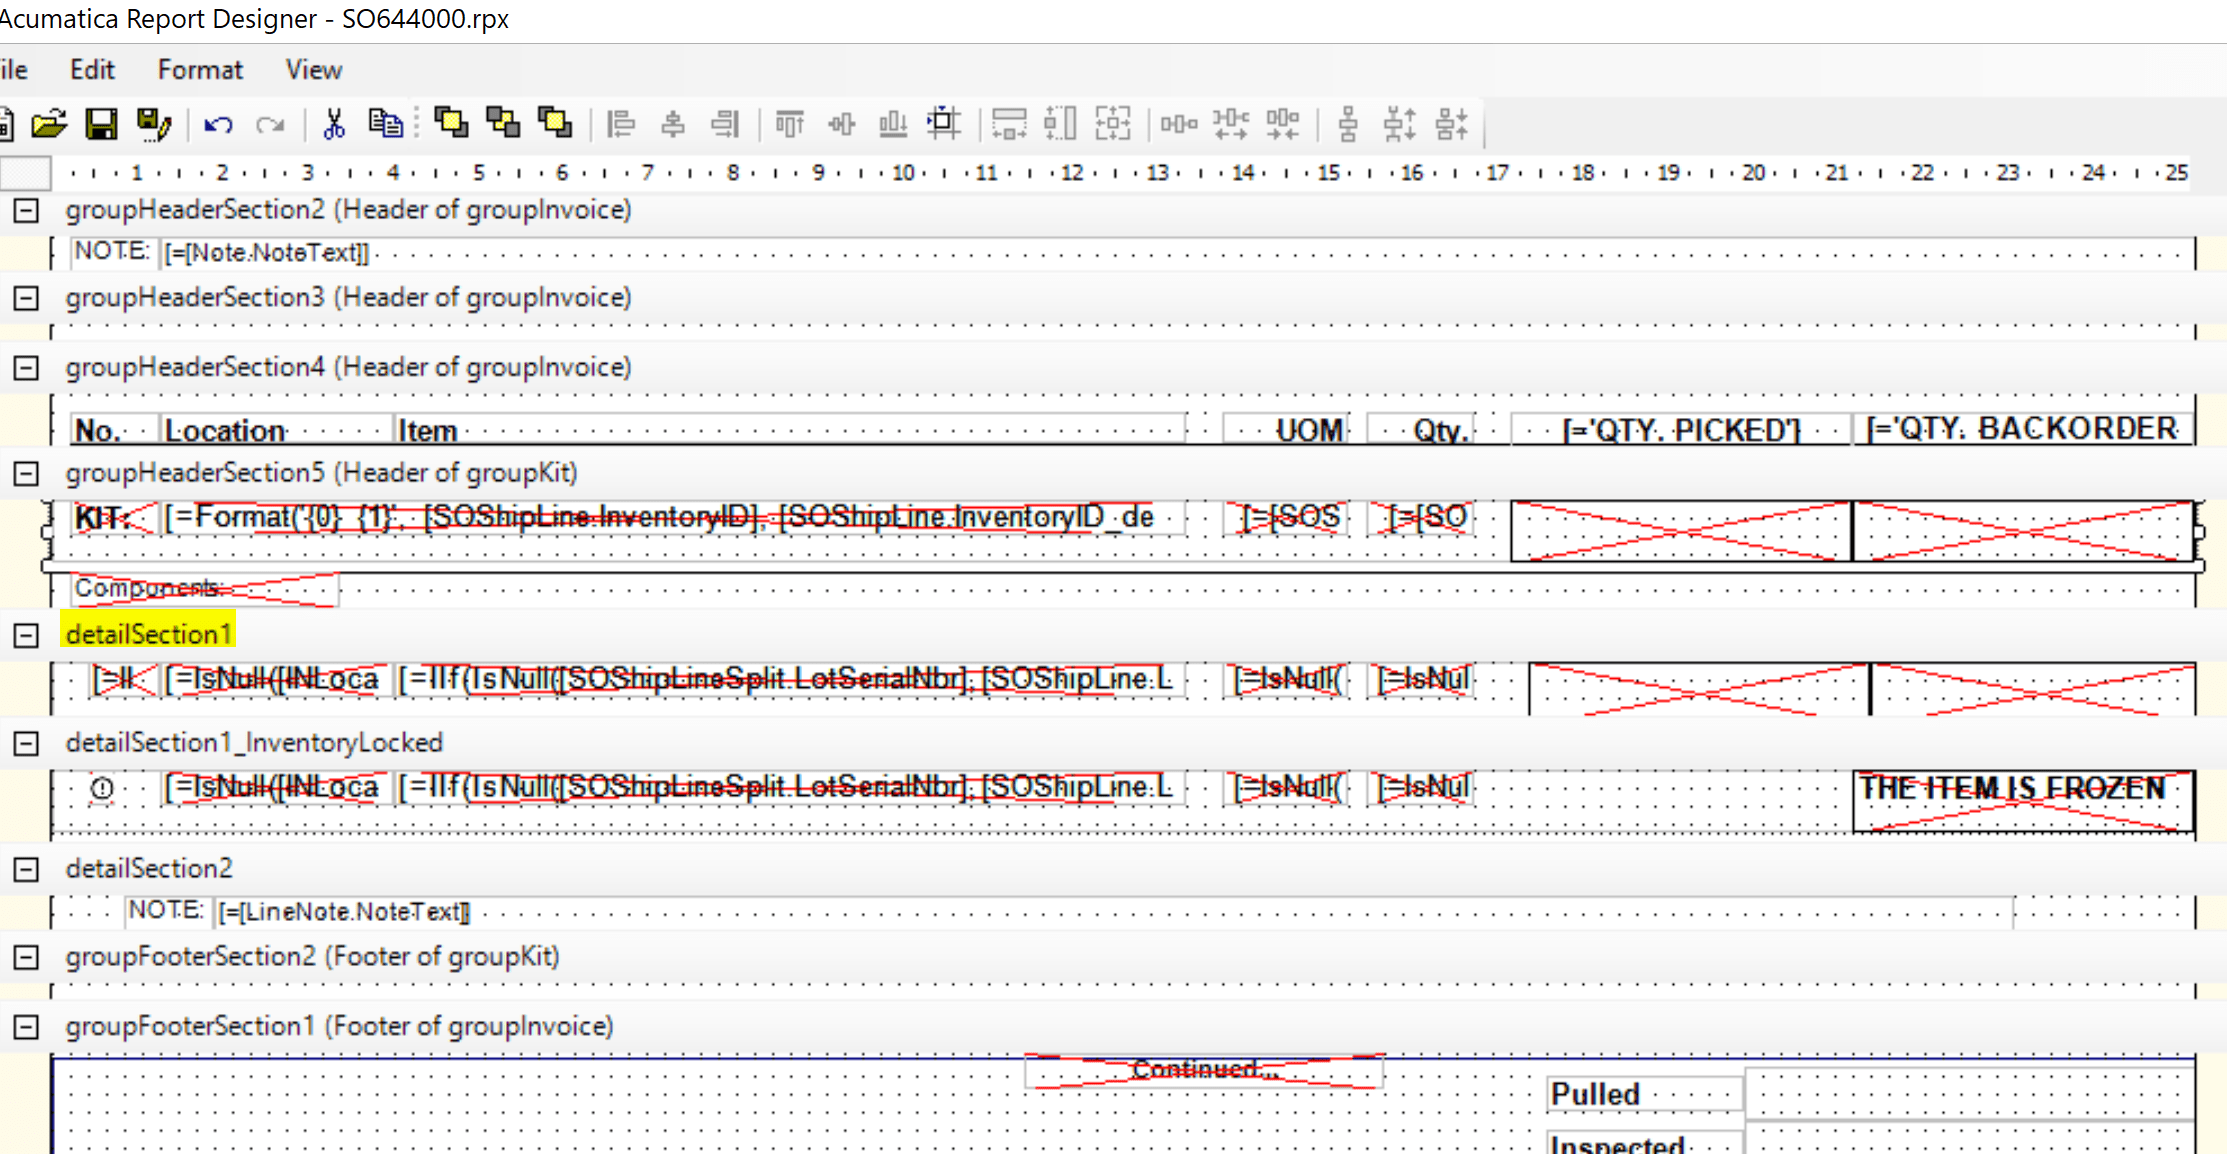Create a new report from the toolbar
This screenshot has height=1154, width=2227.
10,123
